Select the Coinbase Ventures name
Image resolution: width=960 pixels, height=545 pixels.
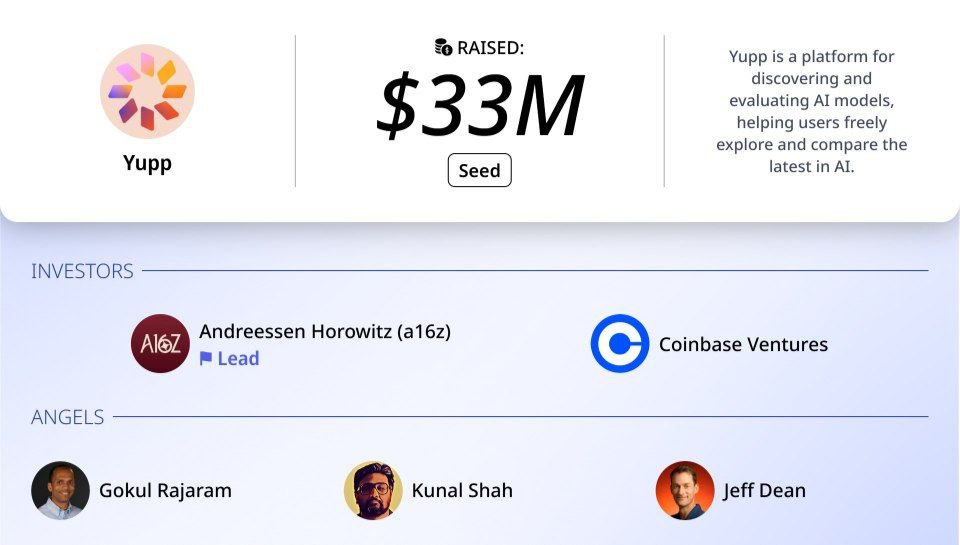[x=743, y=344]
